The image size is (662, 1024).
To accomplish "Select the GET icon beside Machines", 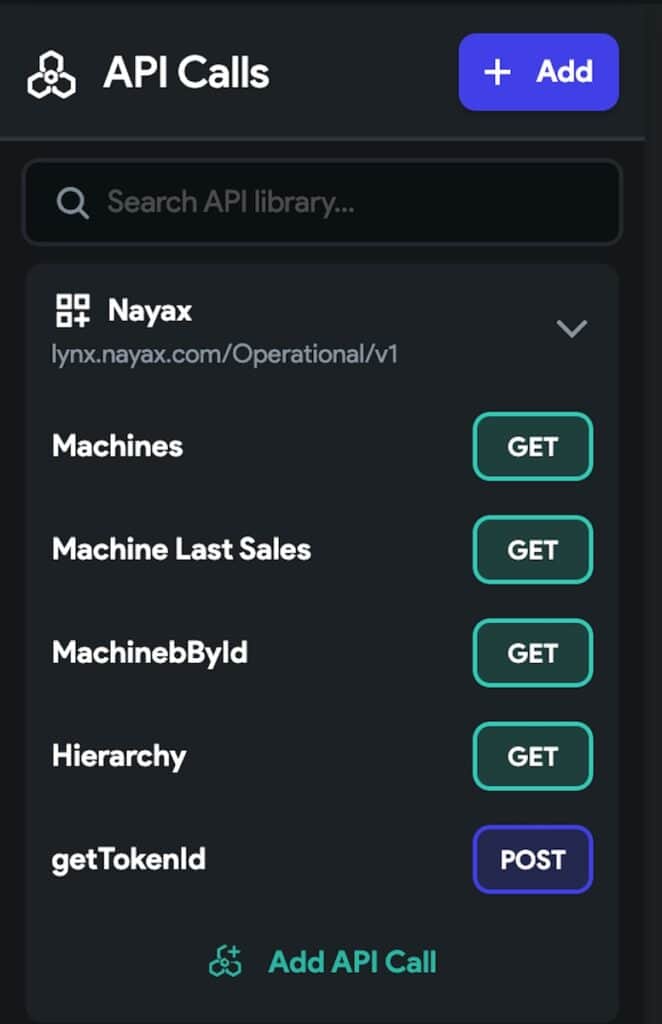I will [532, 447].
